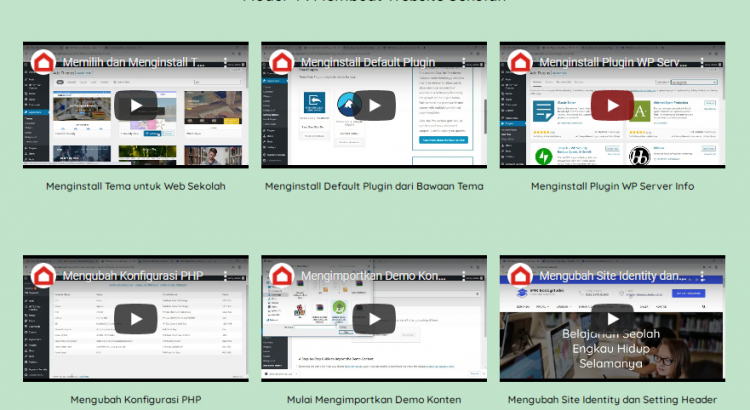750x410 pixels.
Task: Click the 'Mengubah Konfigurasi PHP' overlay title
Action: 131,276
